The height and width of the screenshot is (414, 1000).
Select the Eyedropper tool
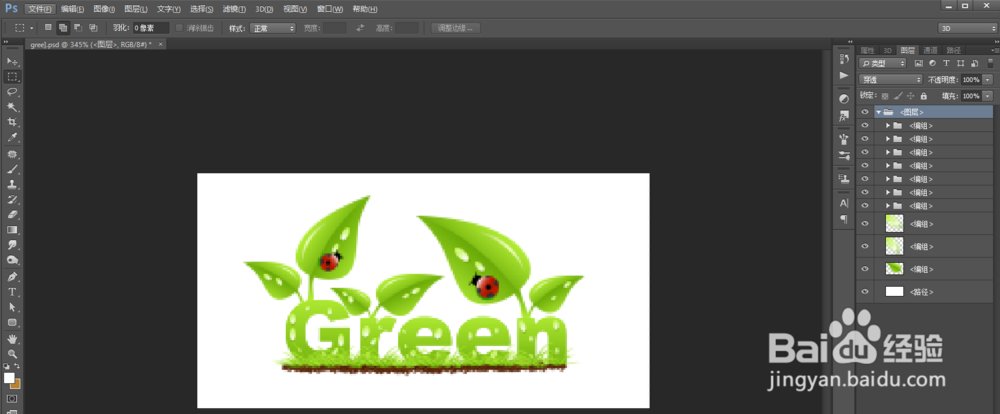pos(12,138)
